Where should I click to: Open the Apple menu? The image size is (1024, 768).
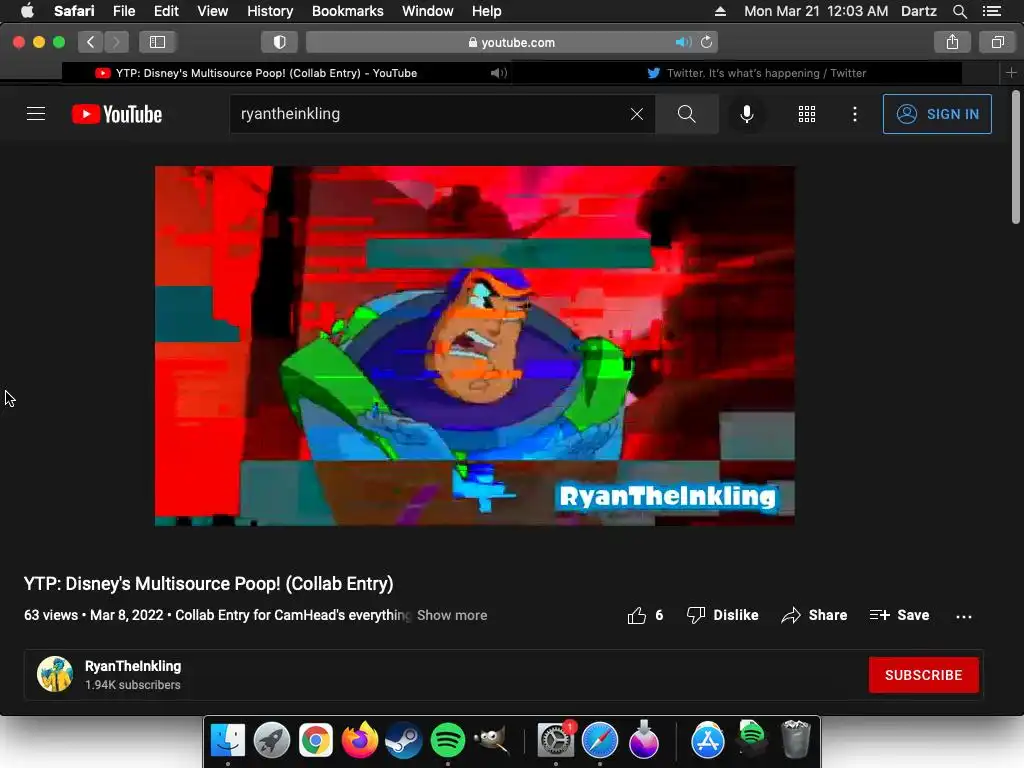click(x=27, y=11)
